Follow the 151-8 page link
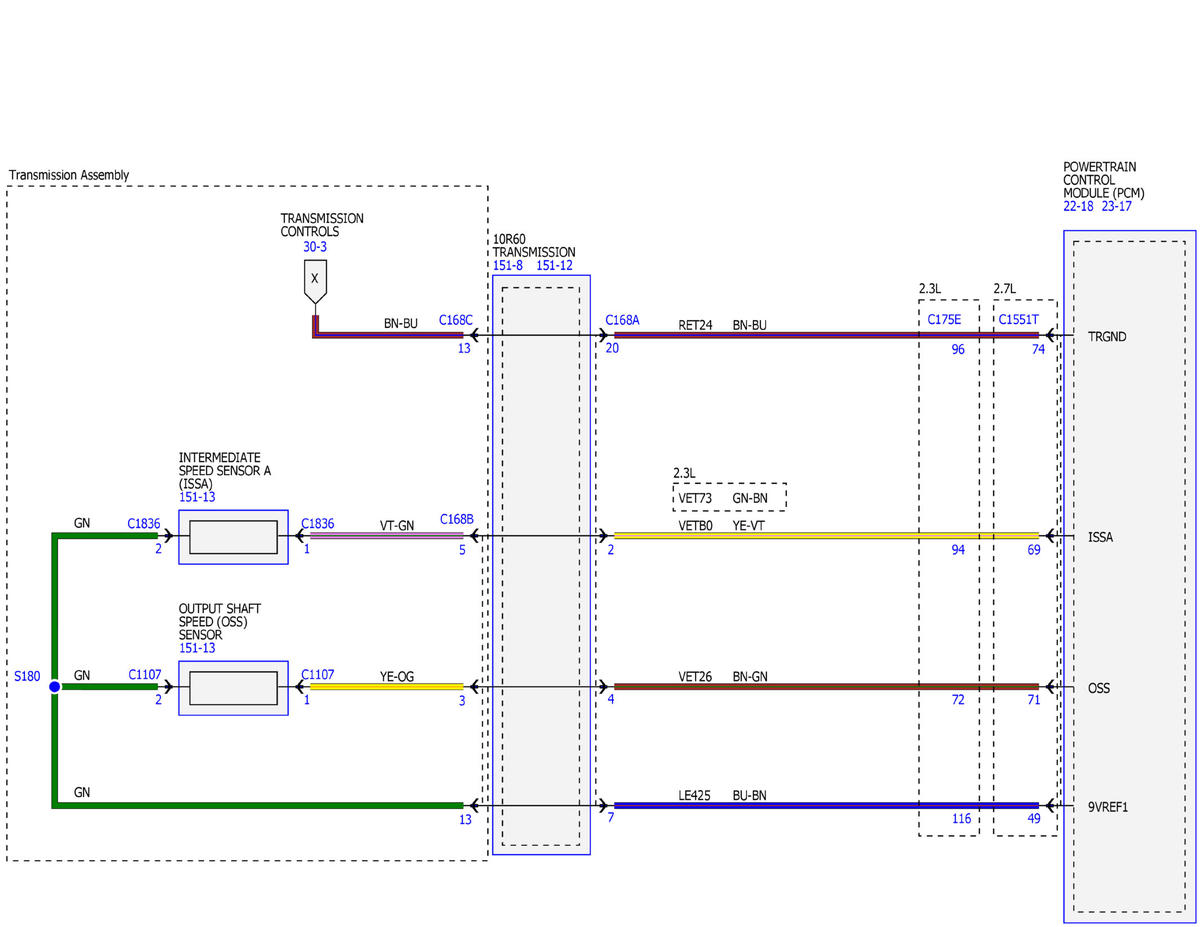 pos(508,265)
